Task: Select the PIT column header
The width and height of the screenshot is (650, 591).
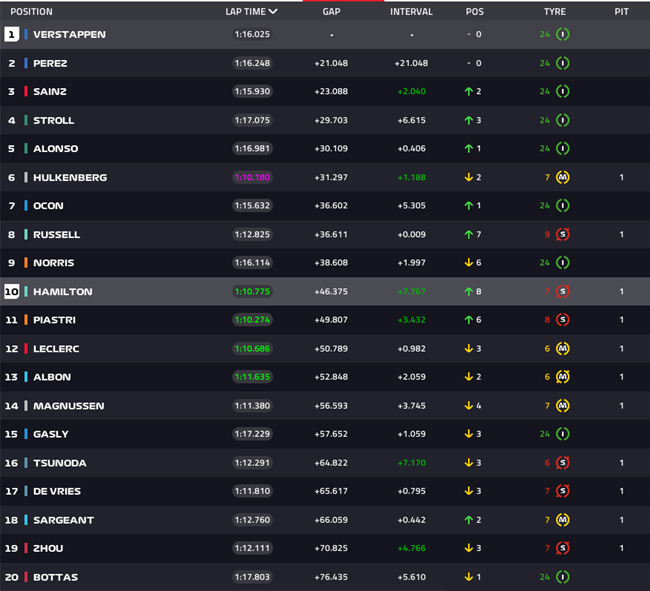Action: 621,12
